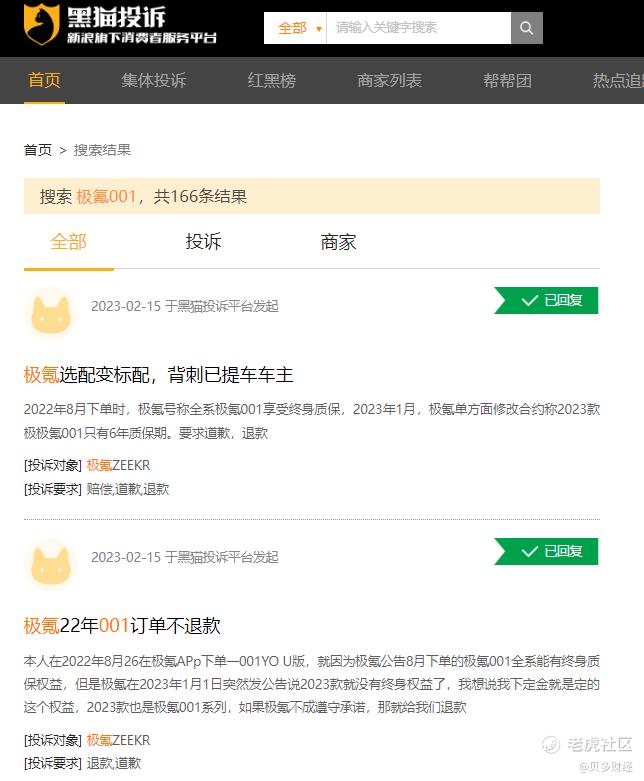Click 已回复 badge on 订单不退款 complaint
The width and height of the screenshot is (644, 781).
click(546, 551)
